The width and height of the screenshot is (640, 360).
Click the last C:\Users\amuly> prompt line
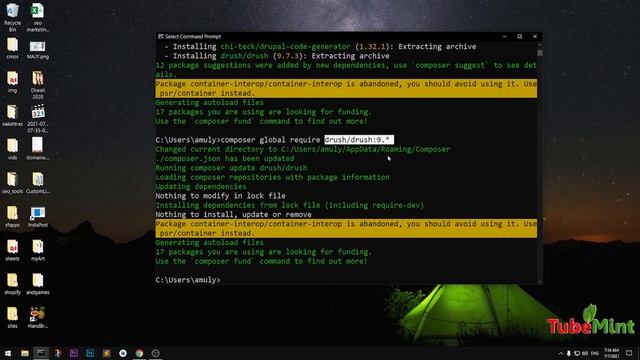(188, 280)
